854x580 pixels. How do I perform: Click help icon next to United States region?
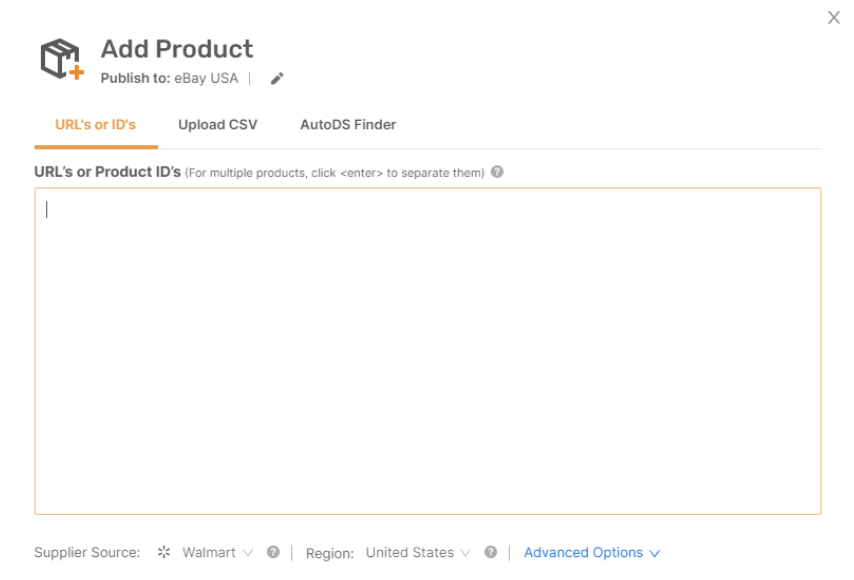pos(491,552)
